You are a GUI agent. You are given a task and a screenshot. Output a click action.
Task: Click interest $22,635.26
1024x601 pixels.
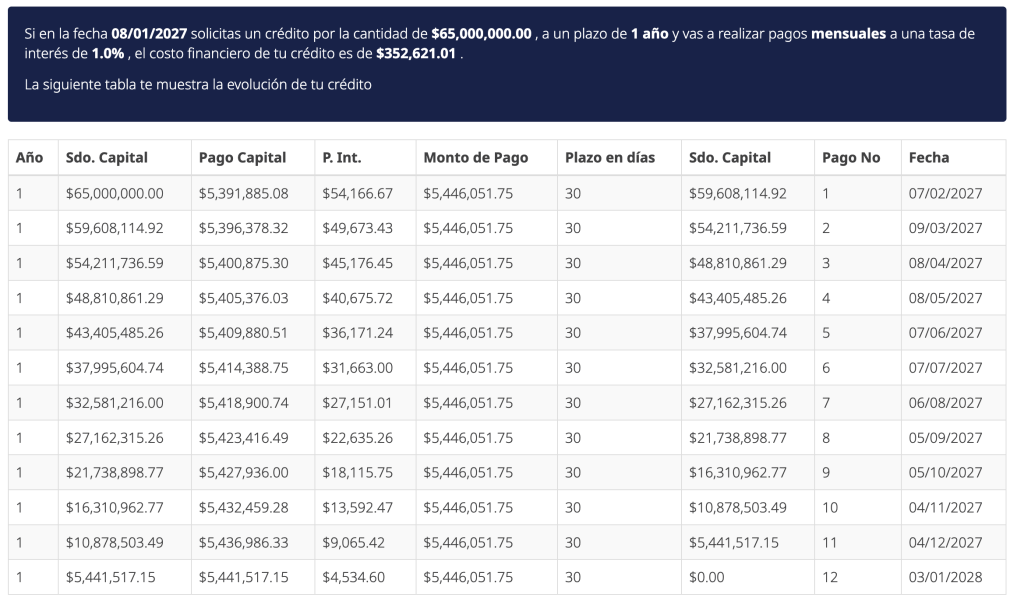[357, 438]
